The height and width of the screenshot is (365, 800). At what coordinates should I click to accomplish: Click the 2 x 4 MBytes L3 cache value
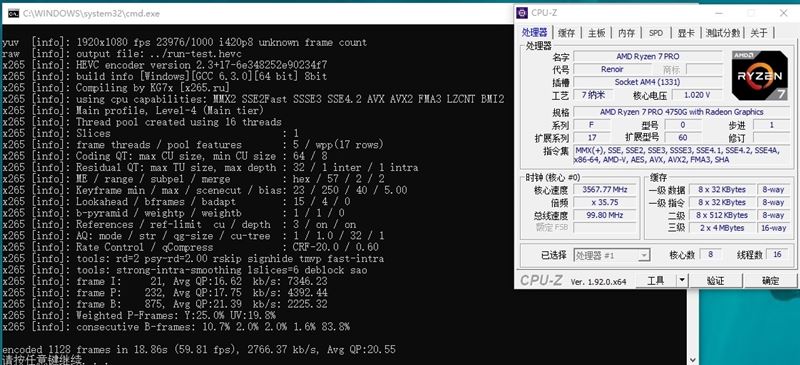(x=721, y=228)
